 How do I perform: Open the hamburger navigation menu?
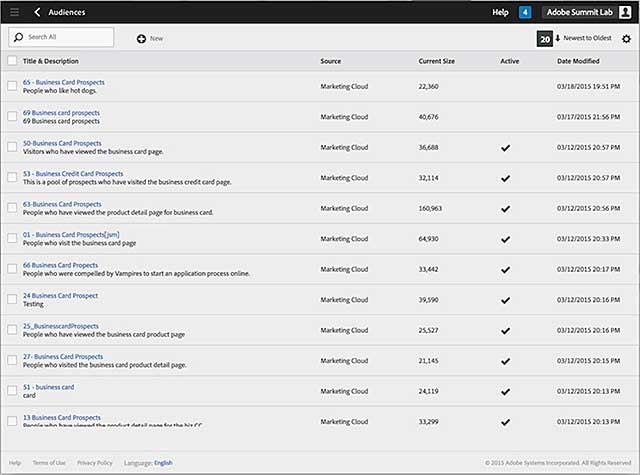pos(14,12)
